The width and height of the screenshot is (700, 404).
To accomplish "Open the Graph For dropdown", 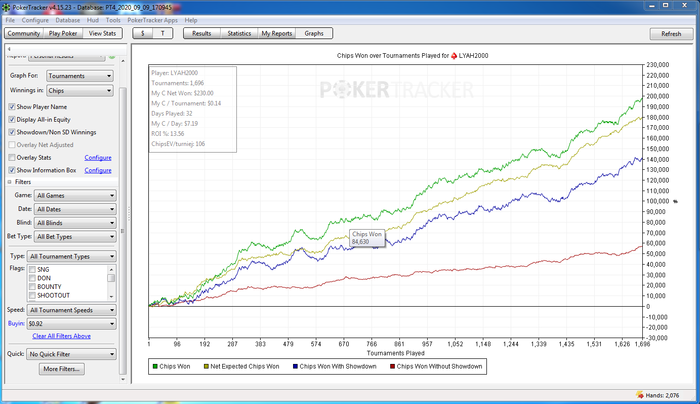I will pyautogui.click(x=79, y=76).
